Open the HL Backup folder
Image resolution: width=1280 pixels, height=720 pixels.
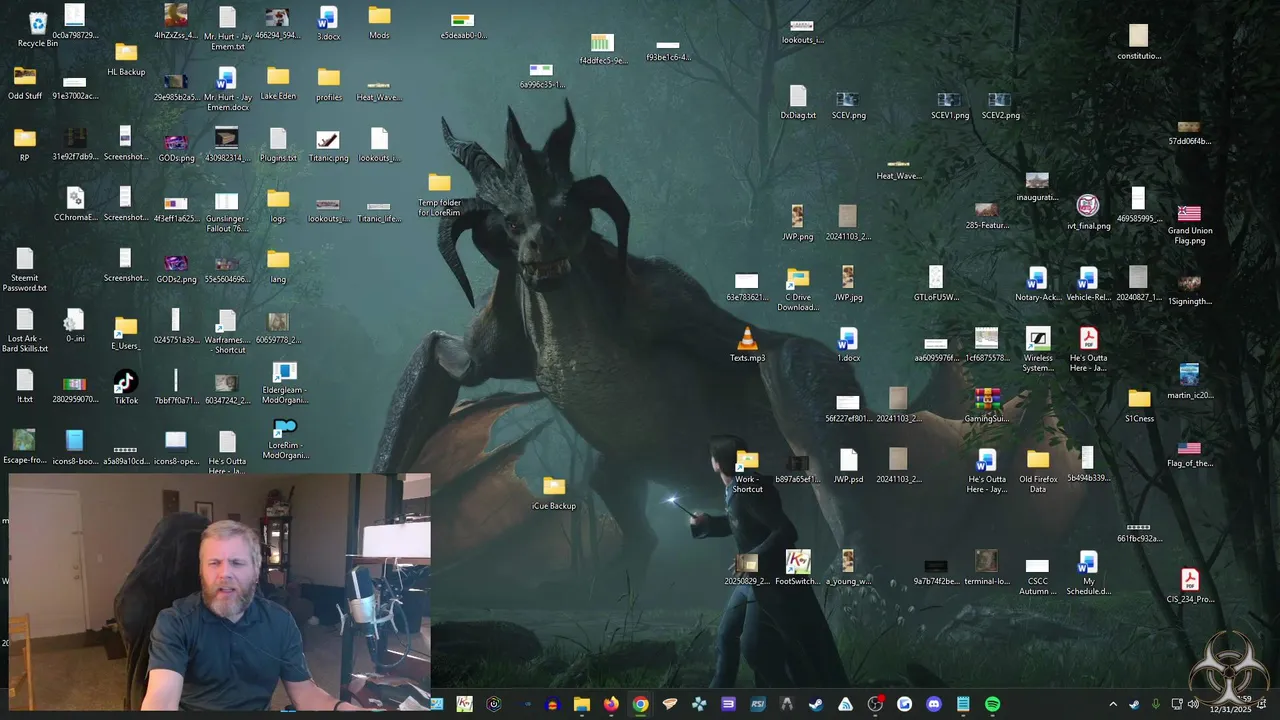click(126, 59)
